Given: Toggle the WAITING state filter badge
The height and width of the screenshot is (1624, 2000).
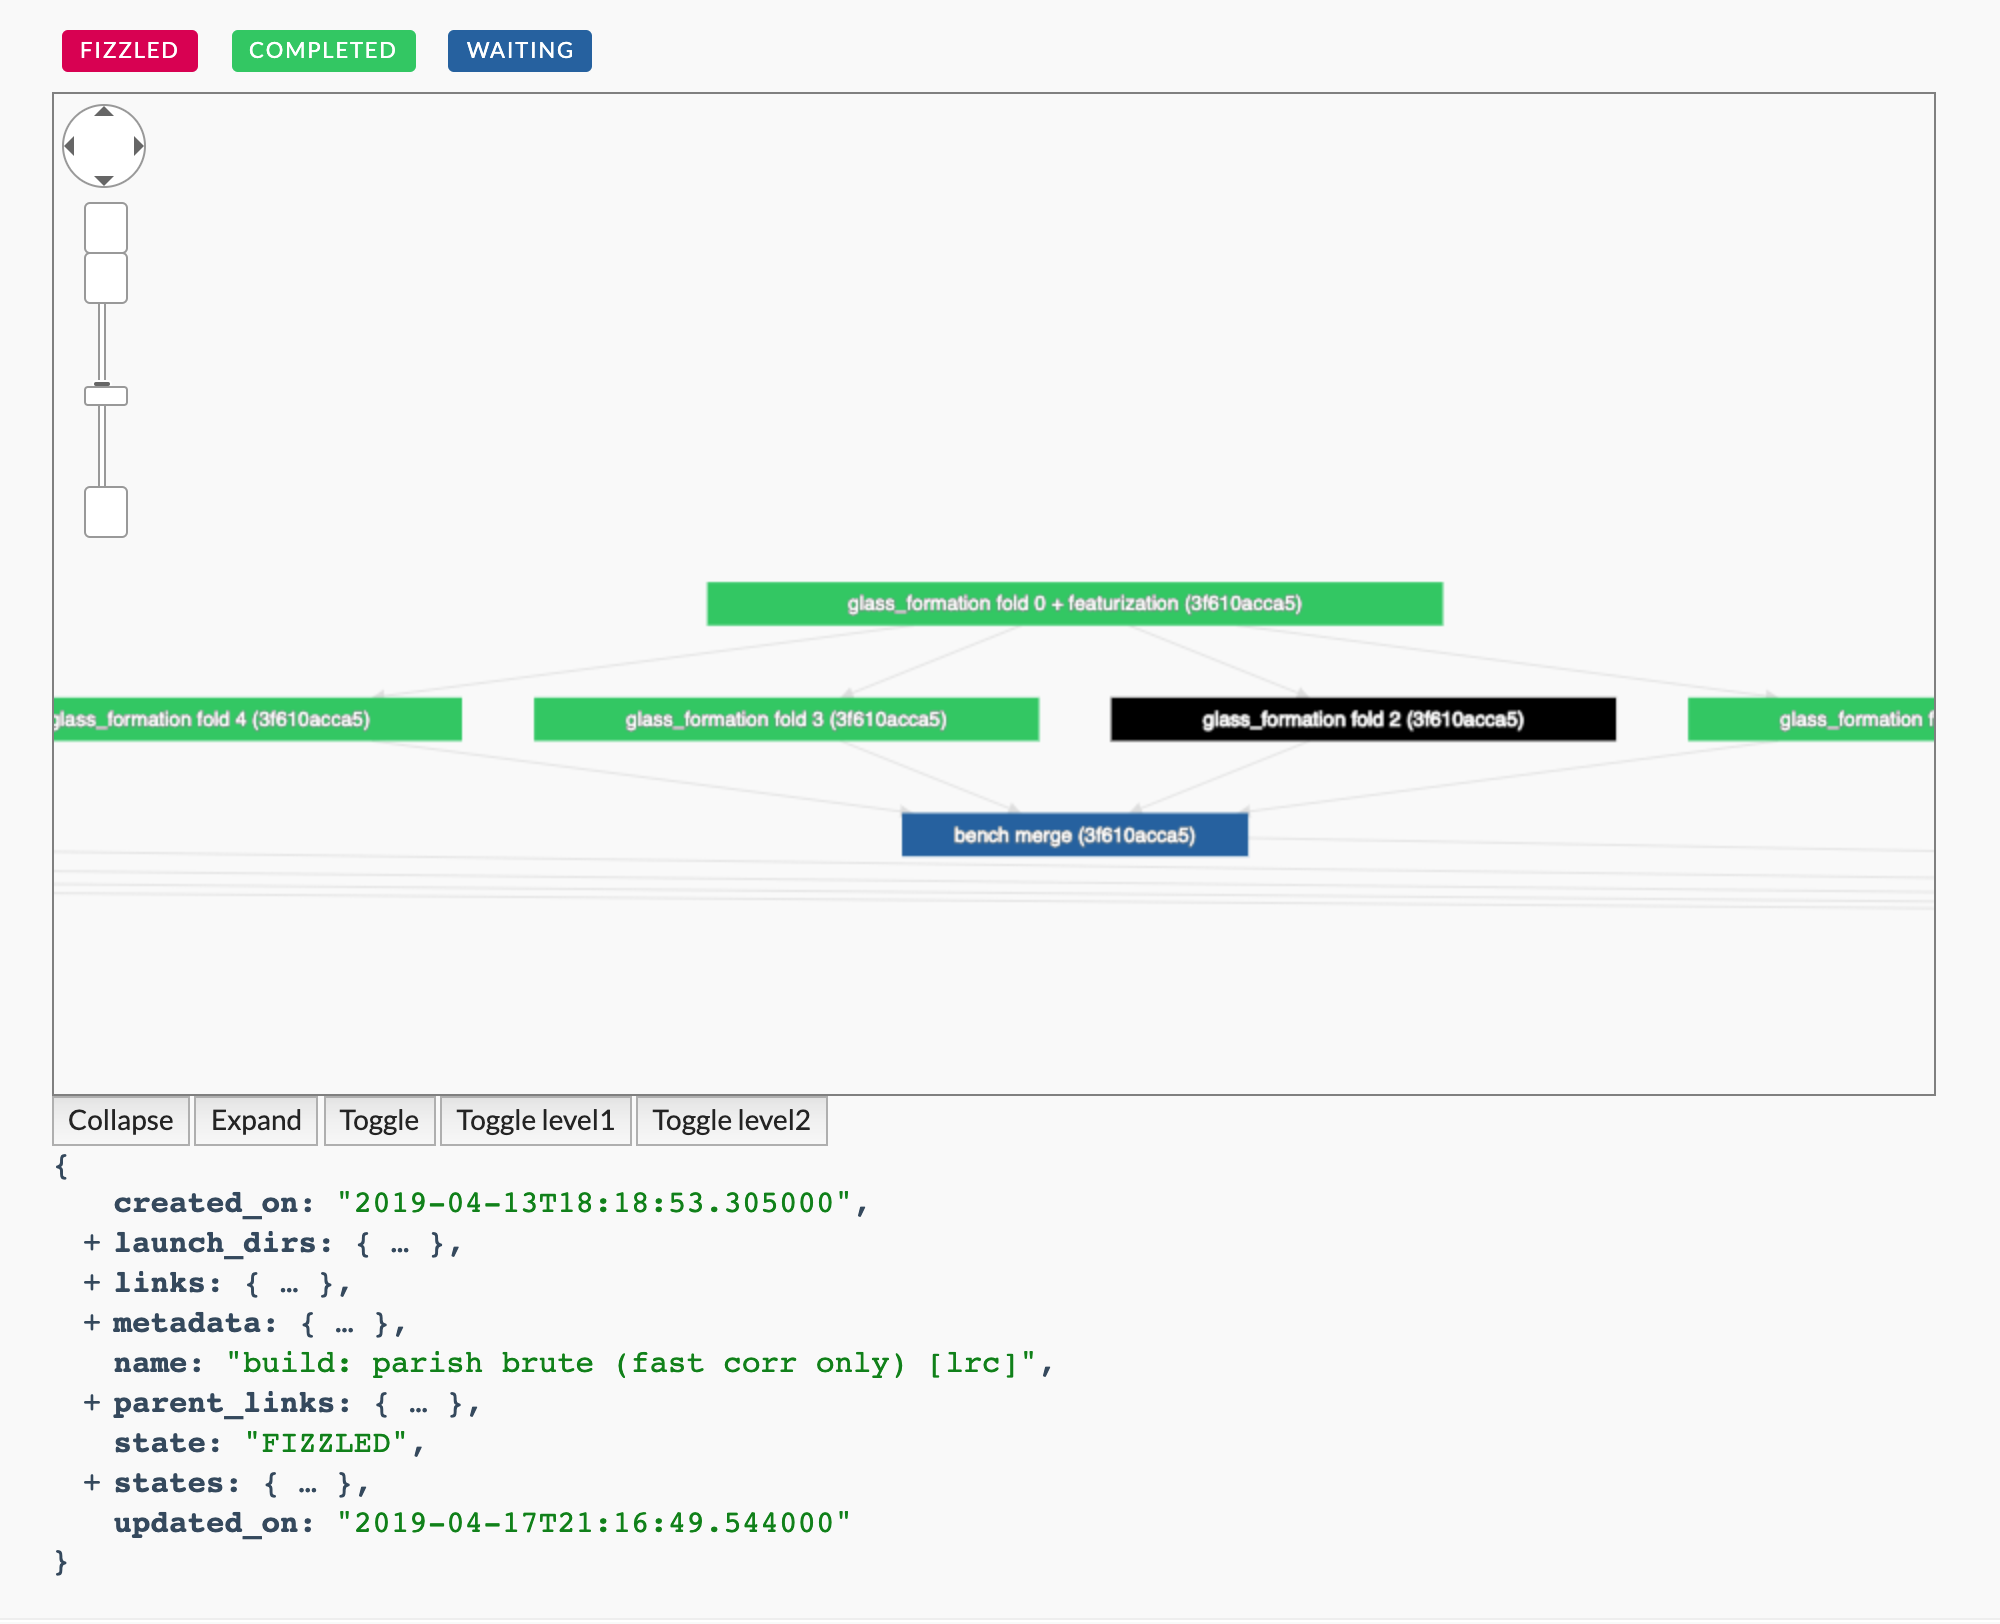Looking at the screenshot, I should pos(519,50).
